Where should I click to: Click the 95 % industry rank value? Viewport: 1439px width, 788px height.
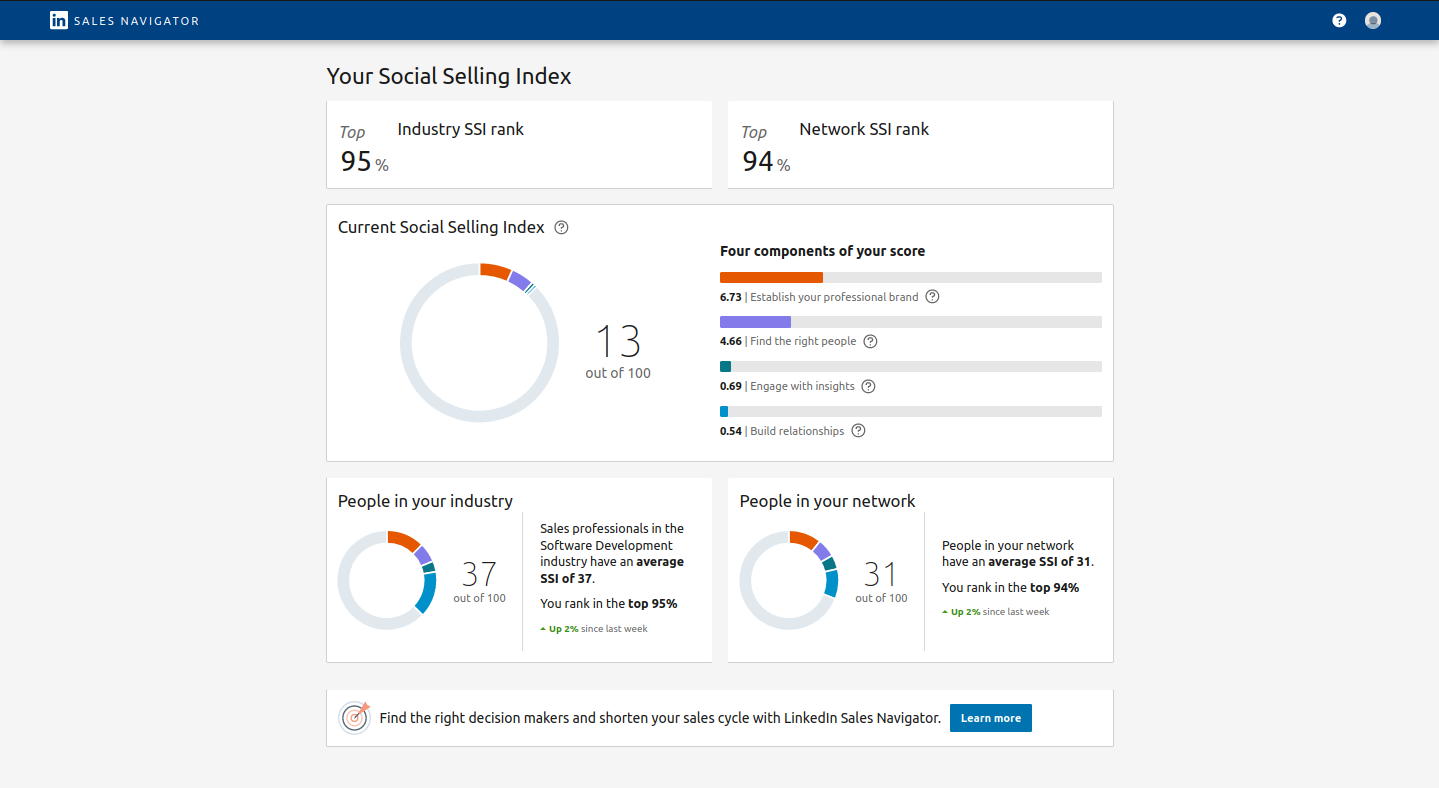click(x=364, y=161)
